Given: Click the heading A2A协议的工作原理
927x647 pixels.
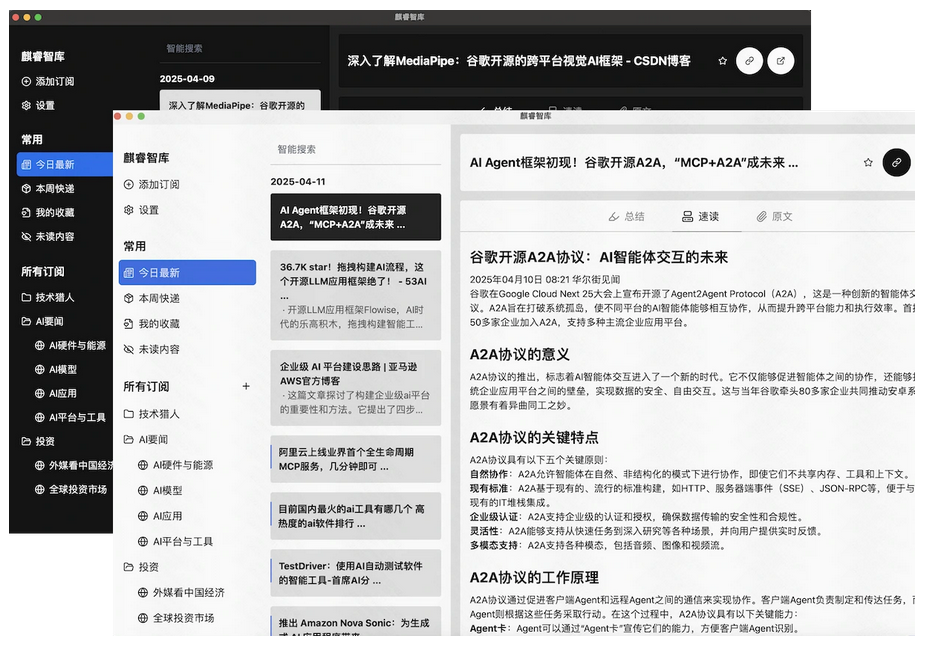Looking at the screenshot, I should tap(534, 578).
